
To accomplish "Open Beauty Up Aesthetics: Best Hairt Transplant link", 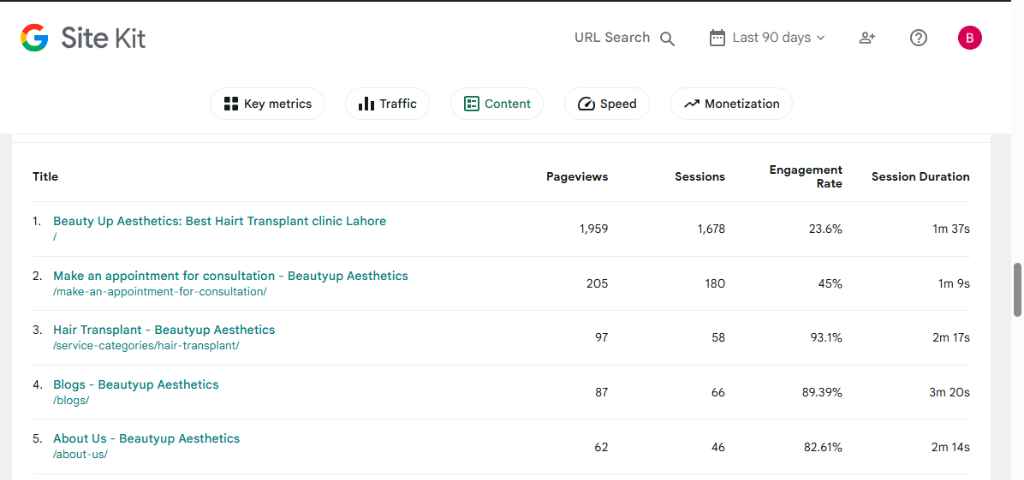I will pos(219,221).
